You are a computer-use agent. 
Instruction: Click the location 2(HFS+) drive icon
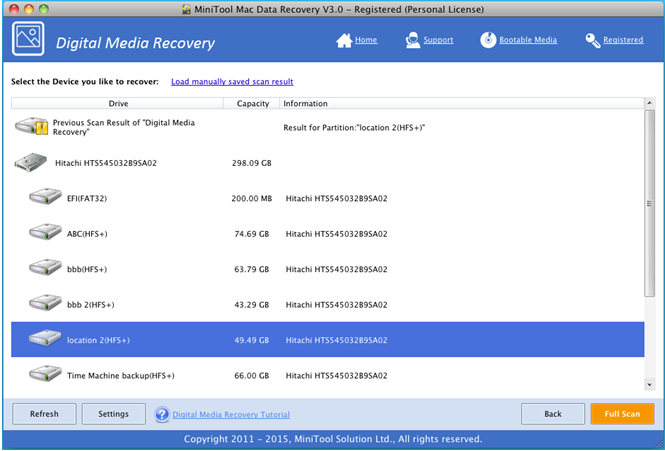coord(45,339)
